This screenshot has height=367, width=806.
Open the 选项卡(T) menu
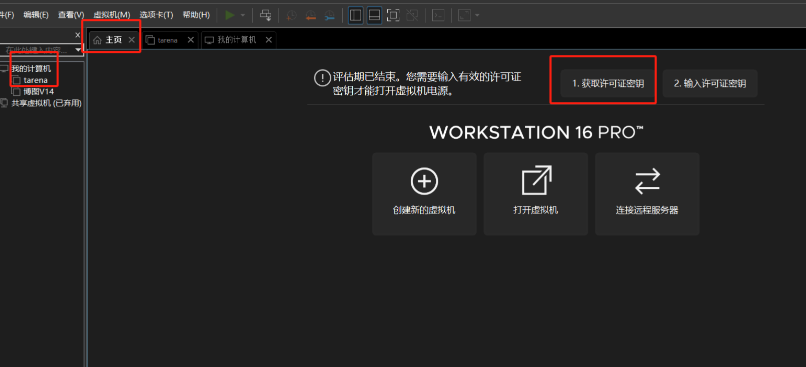tap(156, 15)
